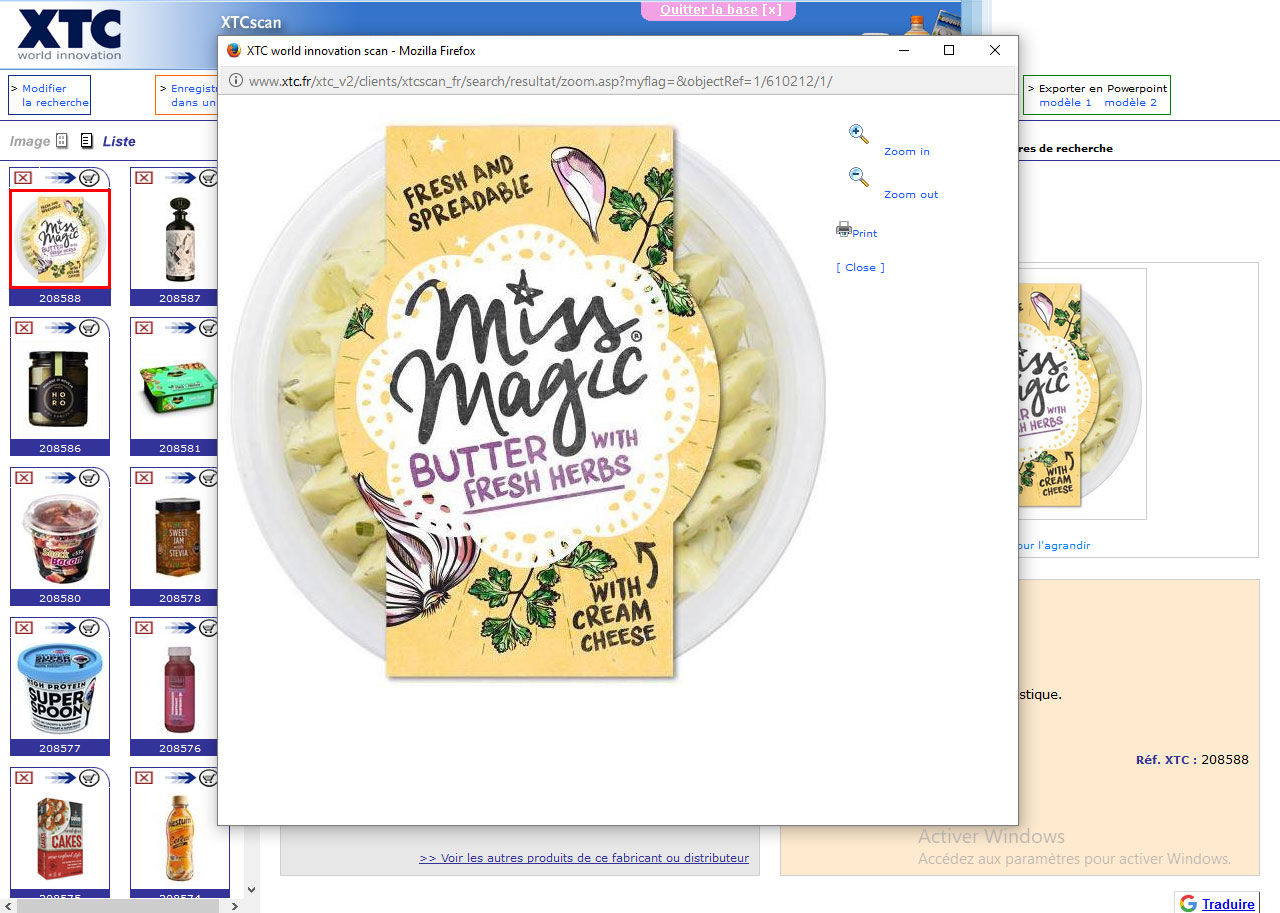Remove product 208580 with its red X

click(24, 477)
